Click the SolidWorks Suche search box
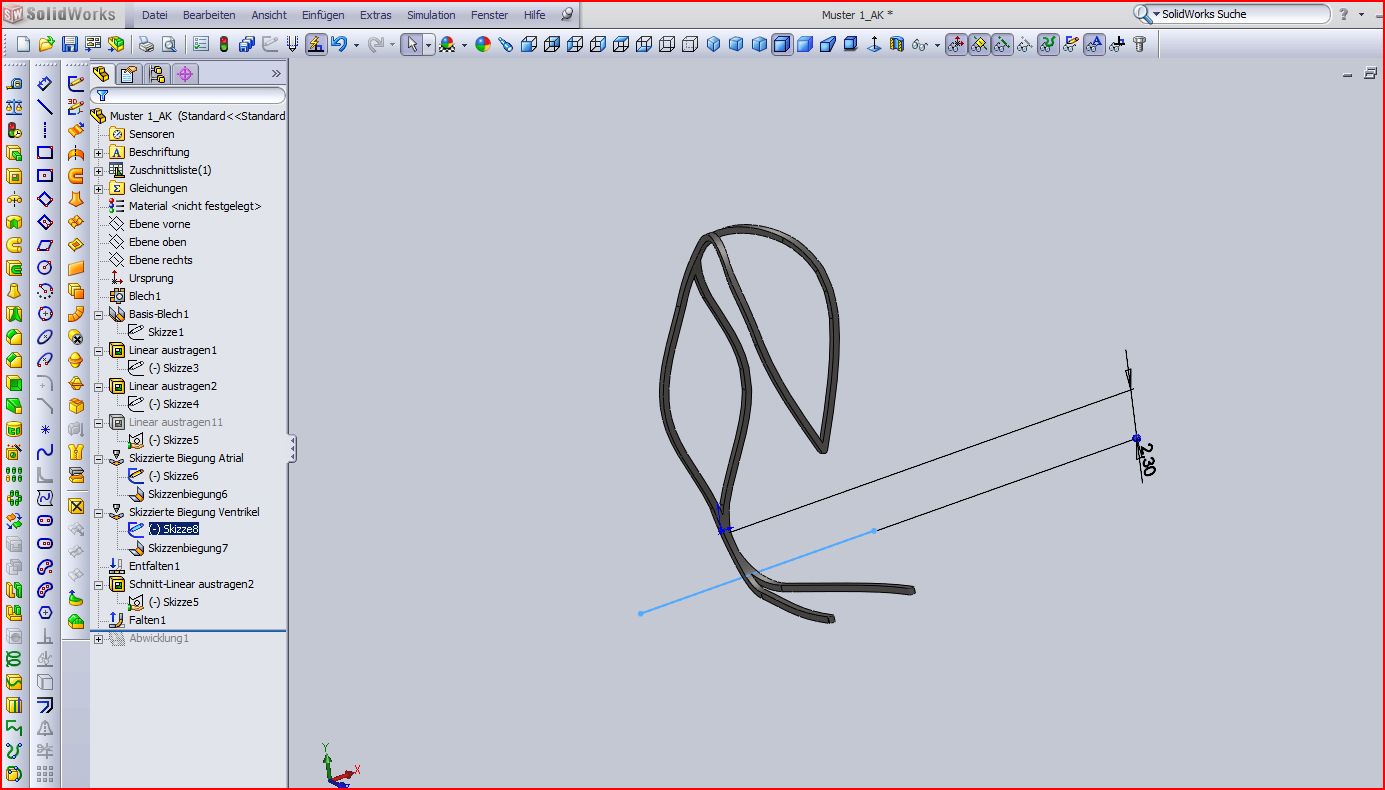The image size is (1385, 790). [1238, 14]
